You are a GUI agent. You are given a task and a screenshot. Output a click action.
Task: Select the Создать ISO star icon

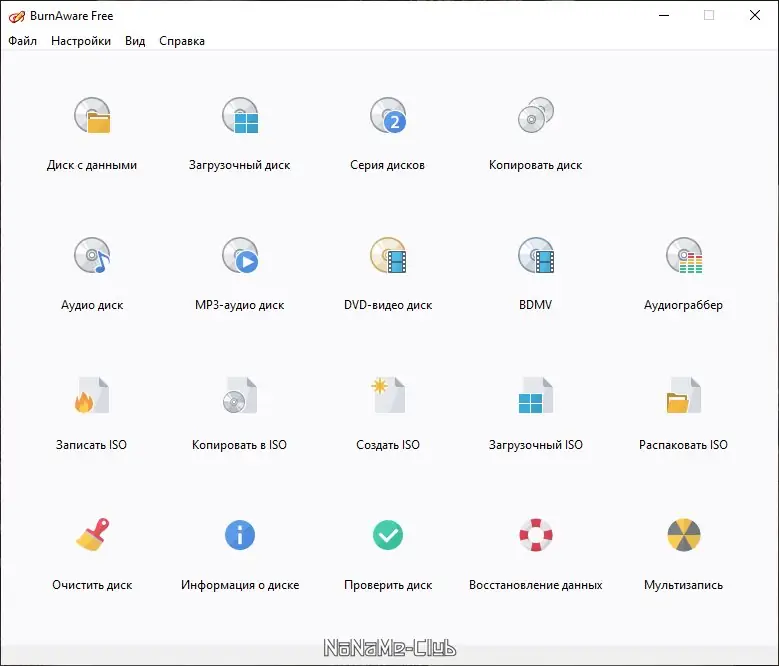click(388, 395)
